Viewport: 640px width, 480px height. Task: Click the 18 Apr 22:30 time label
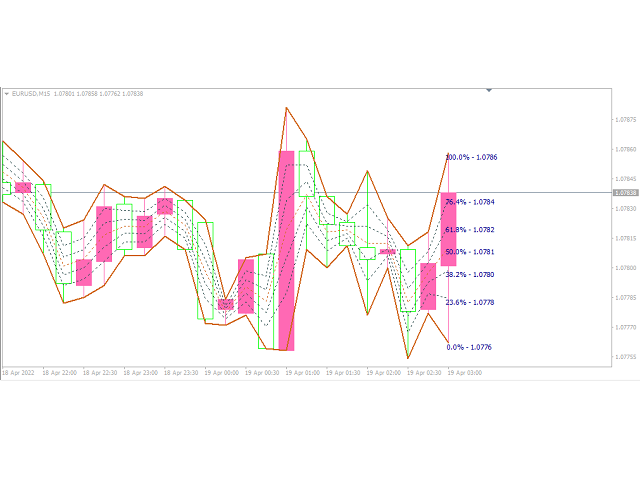[x=100, y=373]
